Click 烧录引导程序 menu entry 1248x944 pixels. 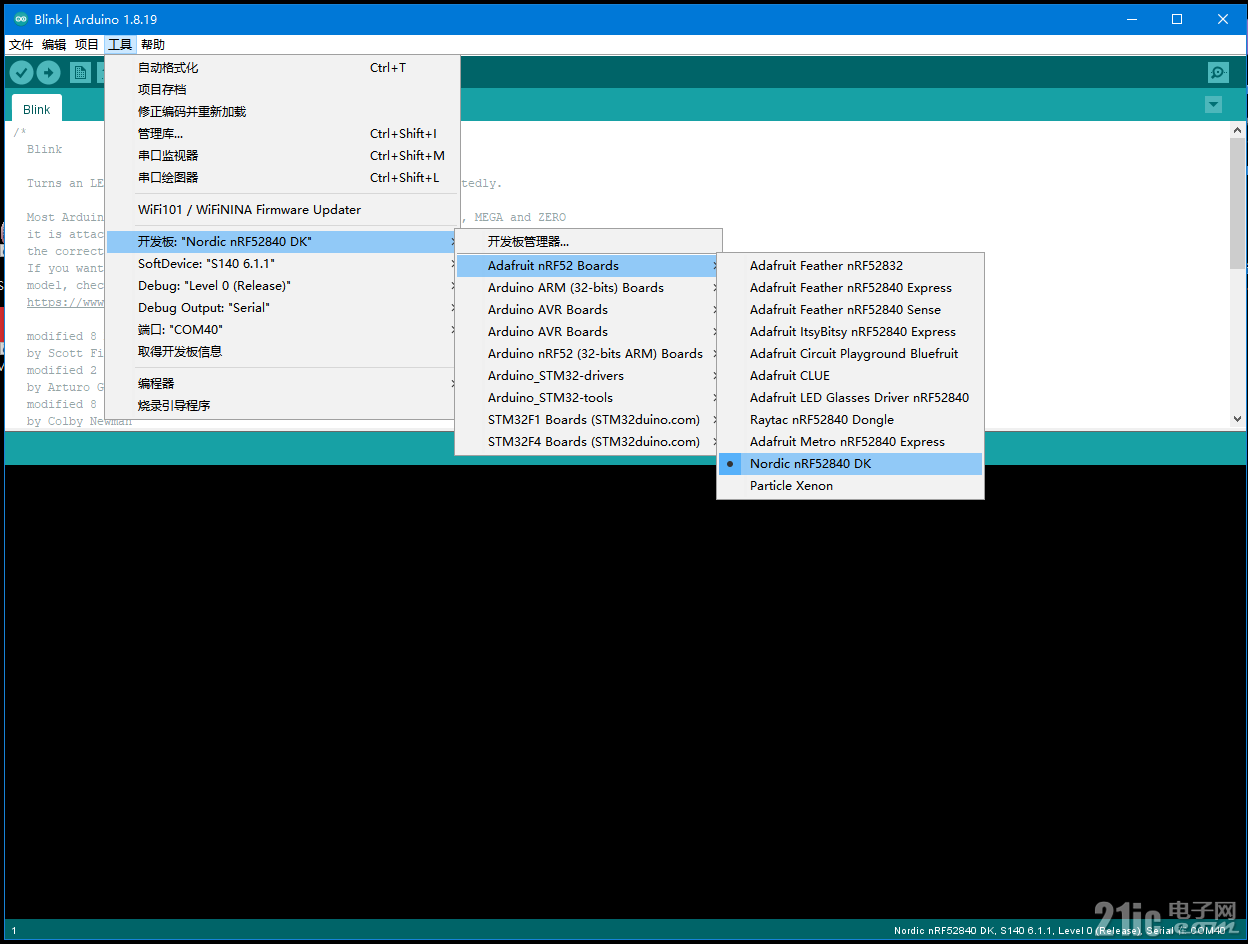[x=283, y=406]
